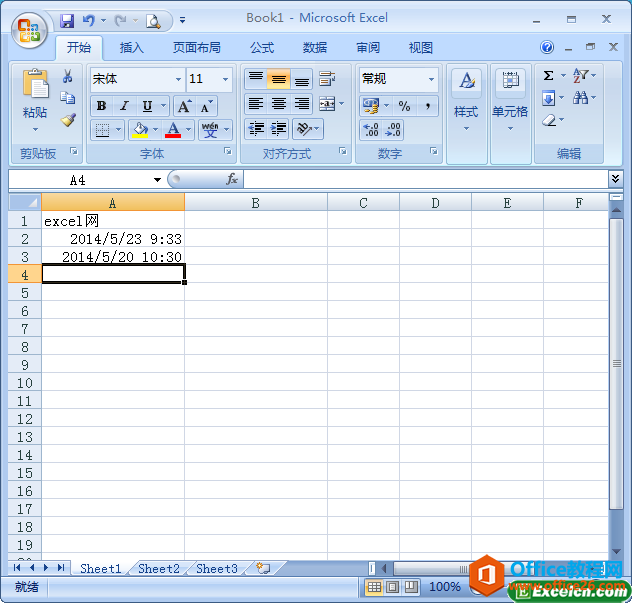Expand the formula bar

[x=615, y=179]
